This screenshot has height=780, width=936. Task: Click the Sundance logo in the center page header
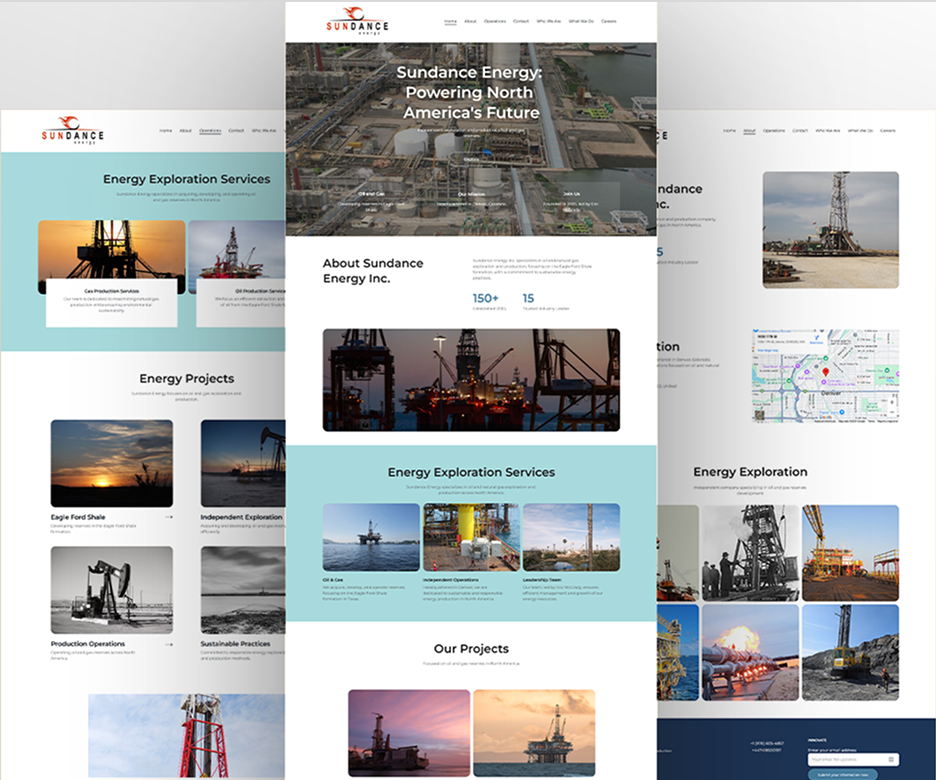pos(357,22)
